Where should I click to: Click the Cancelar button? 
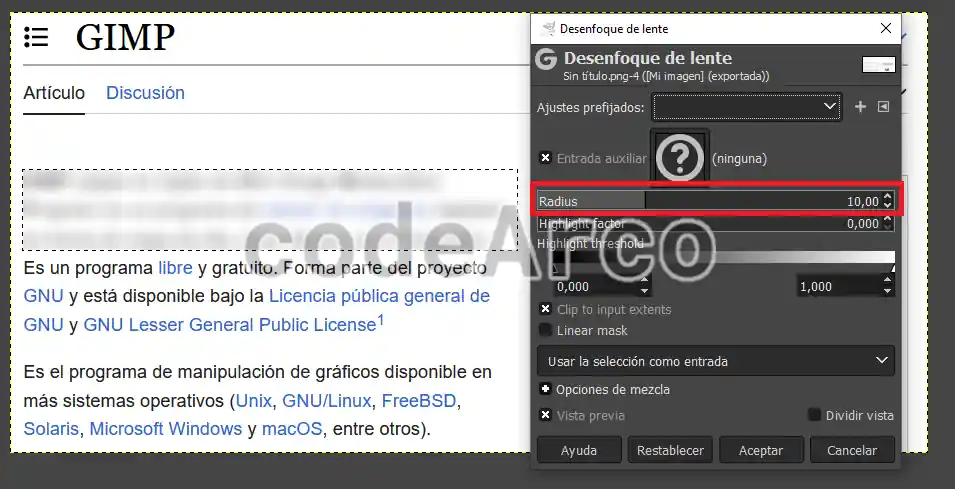tap(852, 451)
